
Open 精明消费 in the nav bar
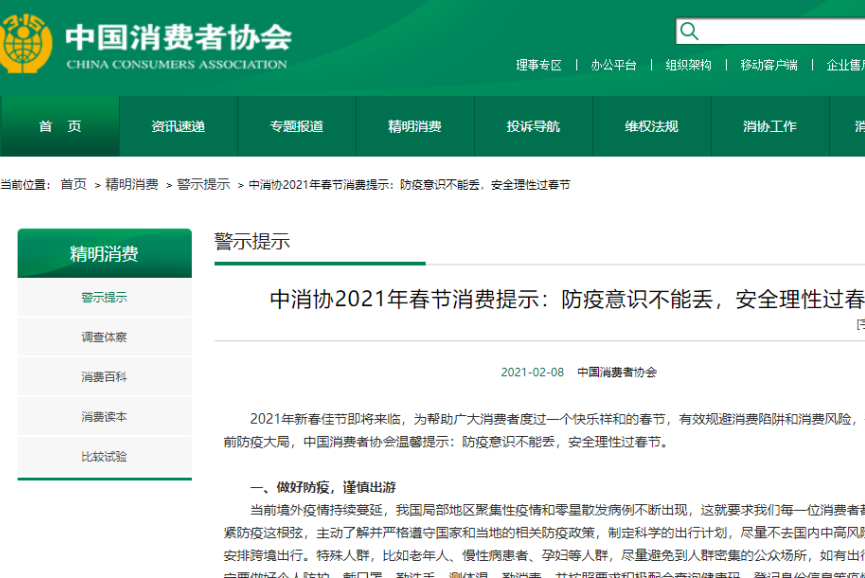[414, 127]
